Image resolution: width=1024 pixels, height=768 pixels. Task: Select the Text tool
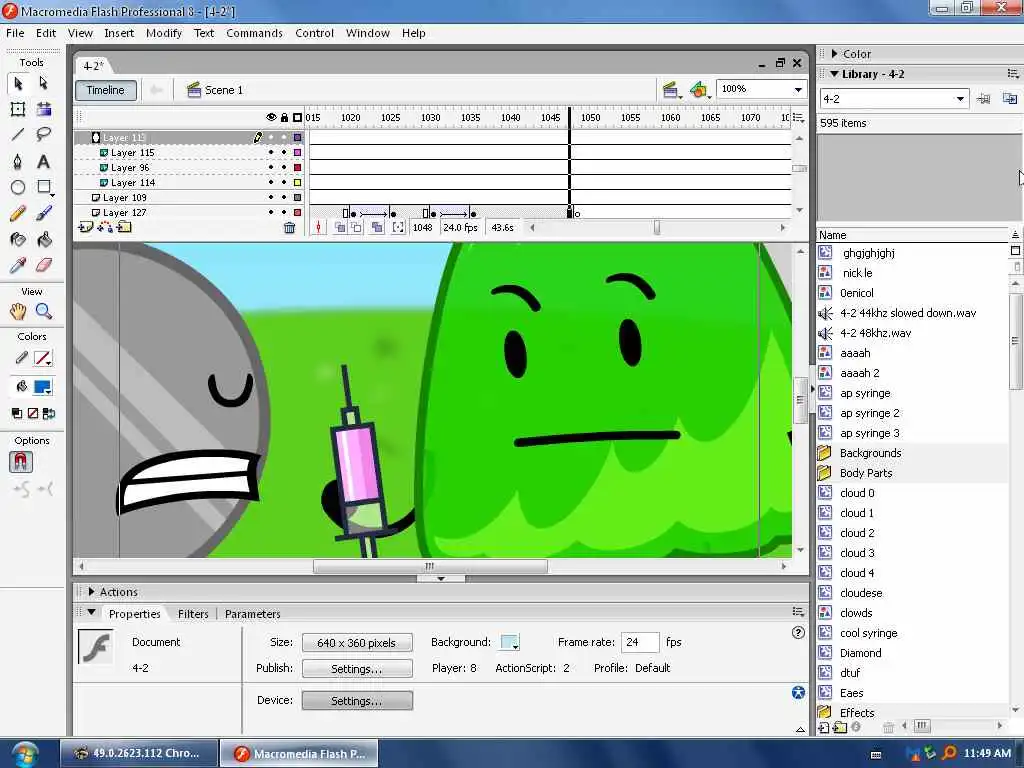tap(43, 161)
